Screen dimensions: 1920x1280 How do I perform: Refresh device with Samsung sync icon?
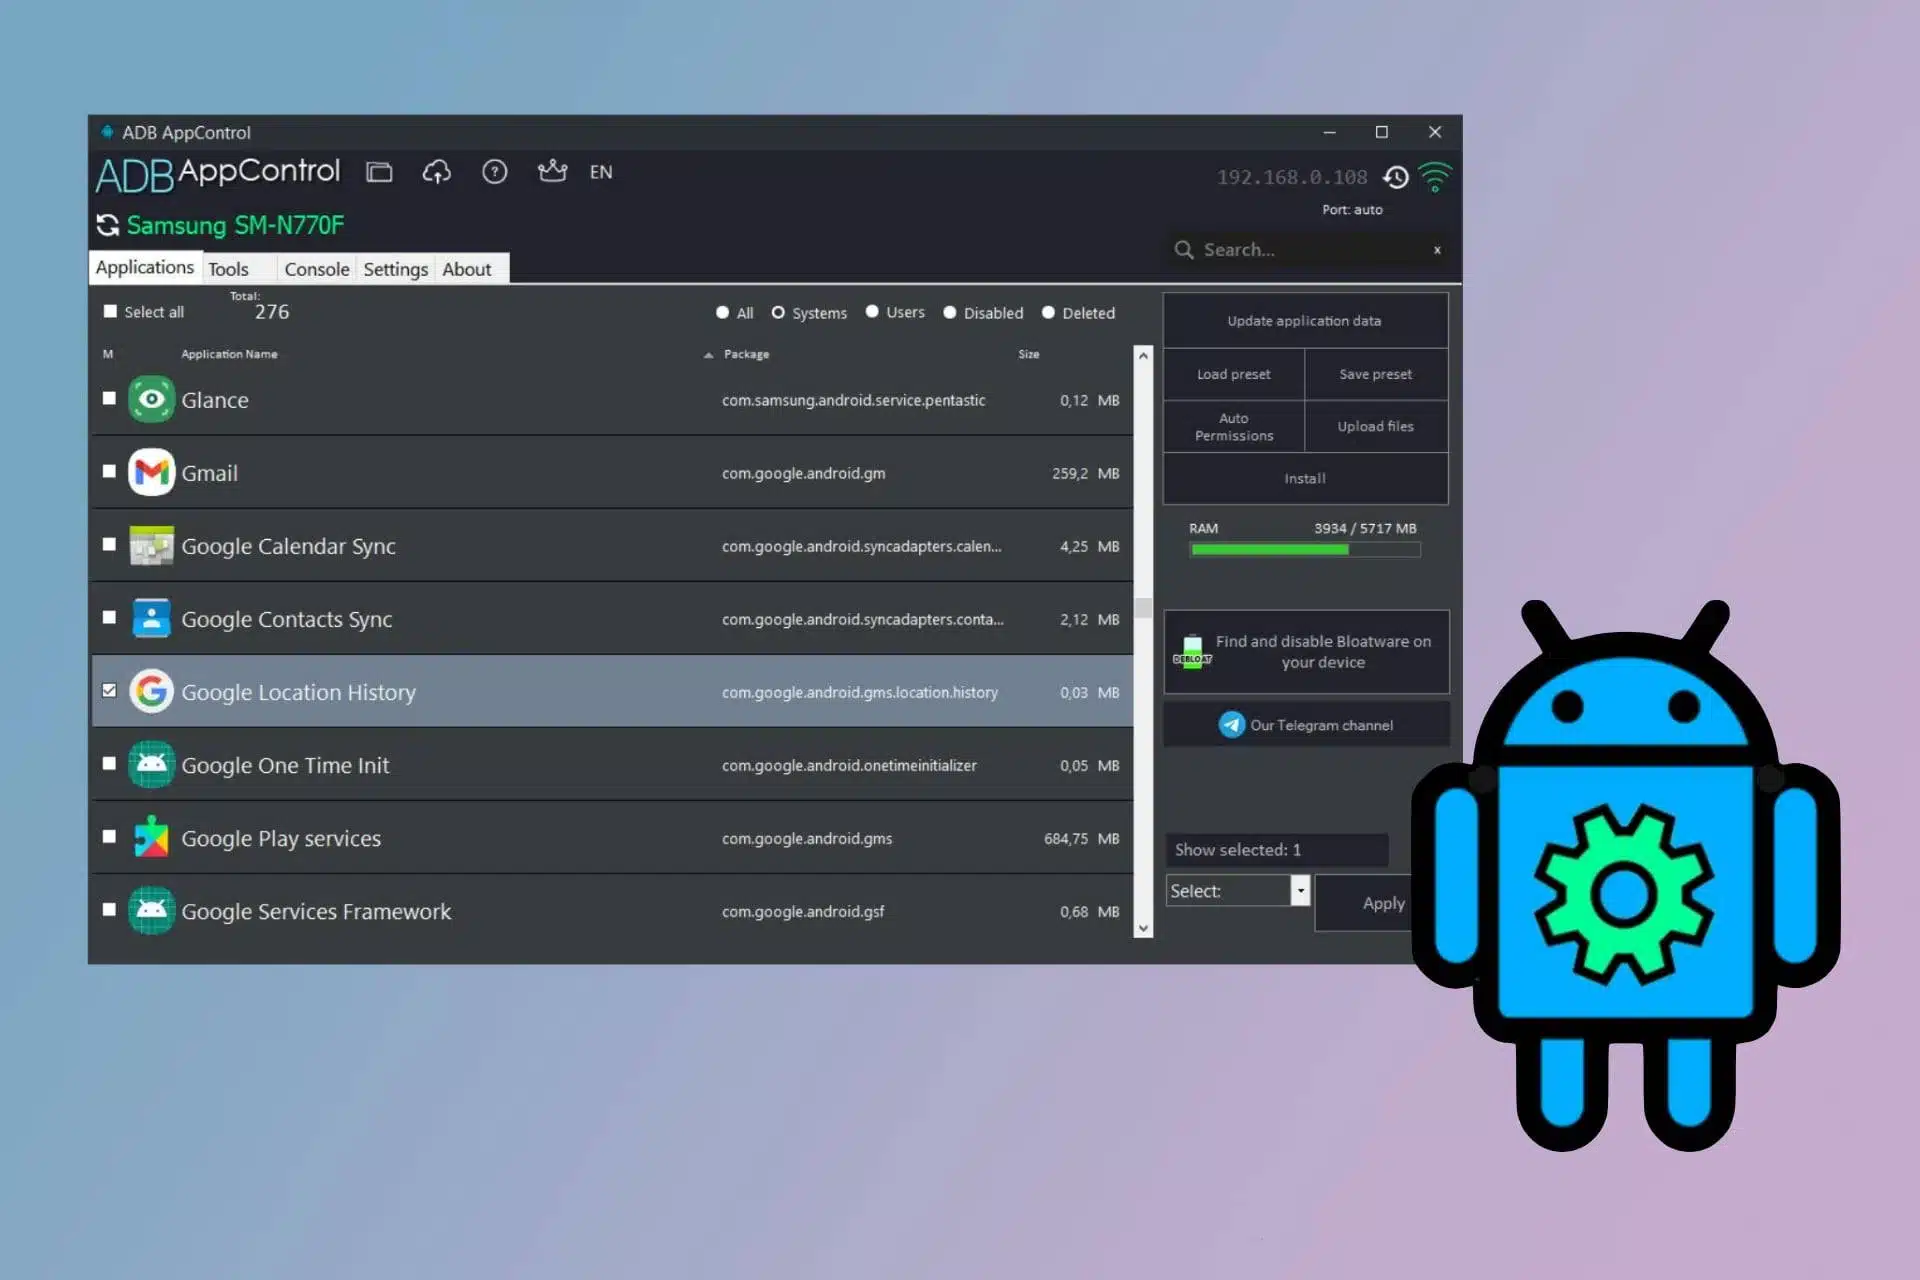click(x=108, y=225)
